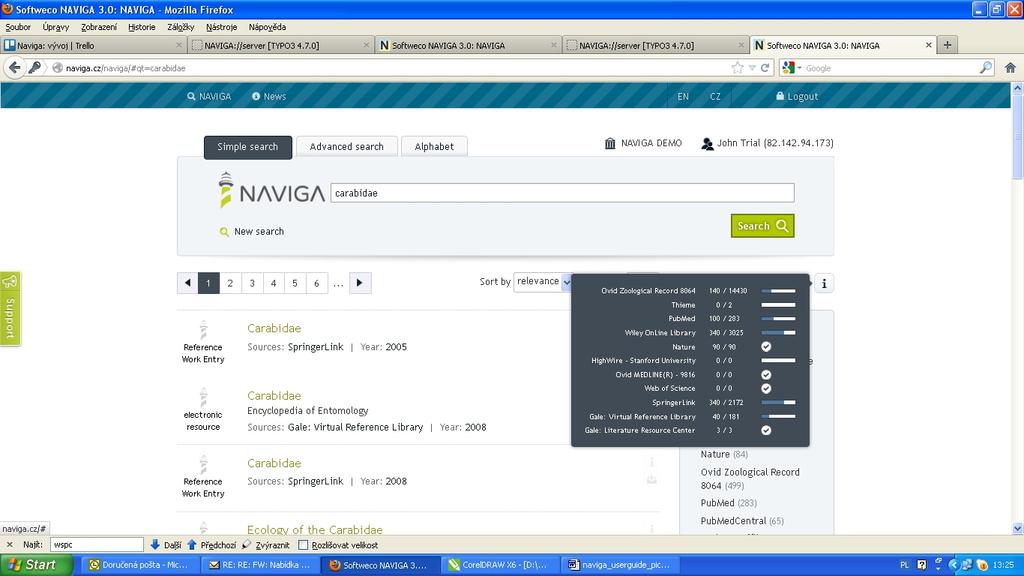Open the Sort by relevance dropdown
This screenshot has height=576, width=1024.
tap(543, 281)
